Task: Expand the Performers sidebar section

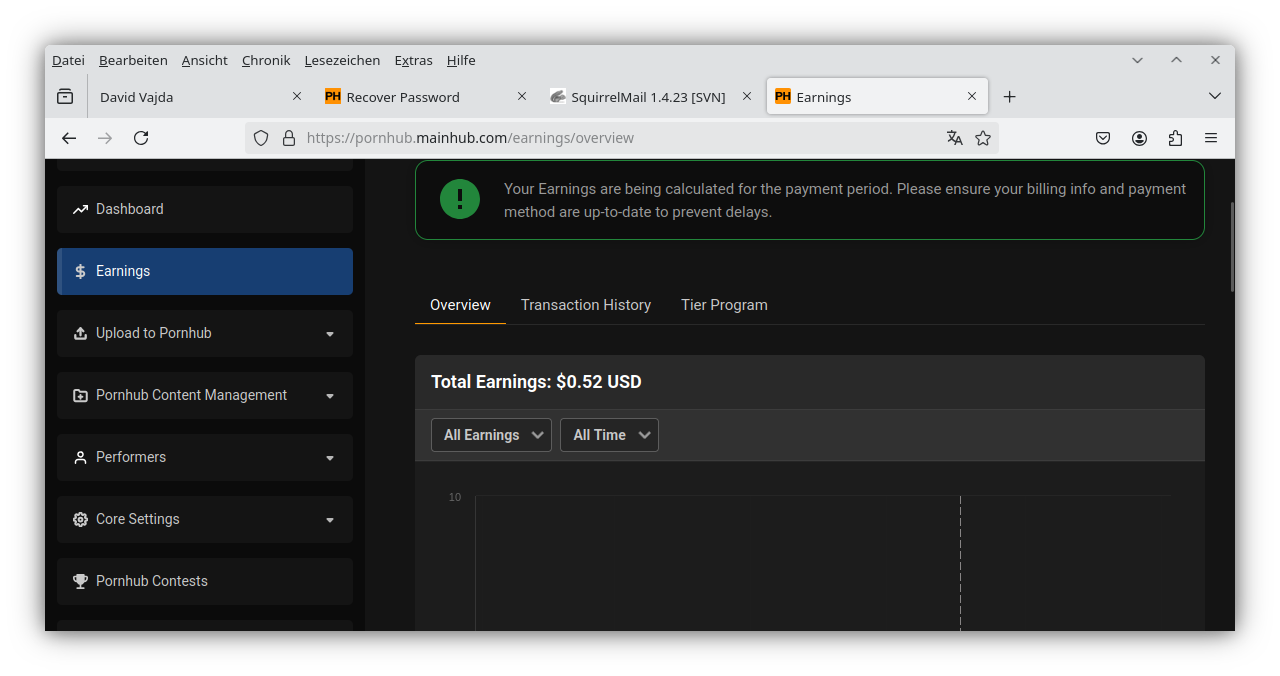Action: tap(205, 457)
